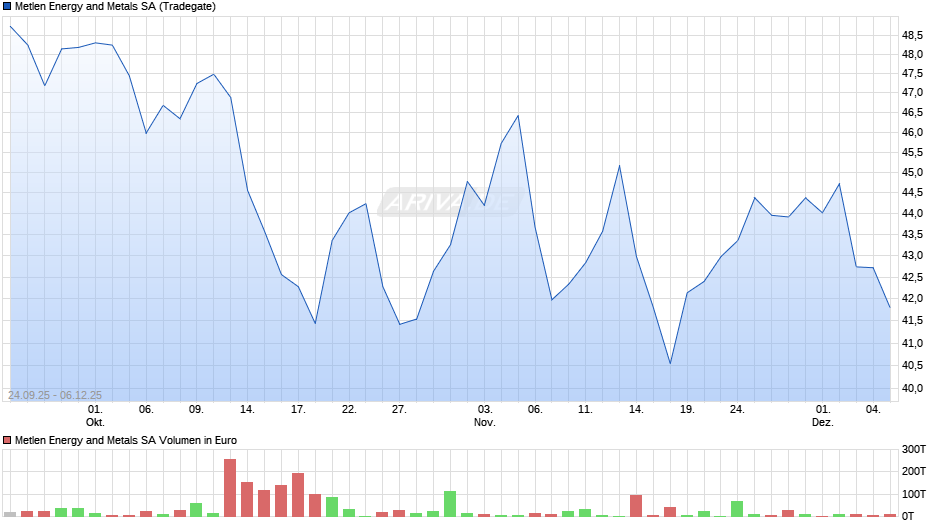This screenshot has height=526, width=940.
Task: Click the tallest green volume bar
Action: [450, 504]
